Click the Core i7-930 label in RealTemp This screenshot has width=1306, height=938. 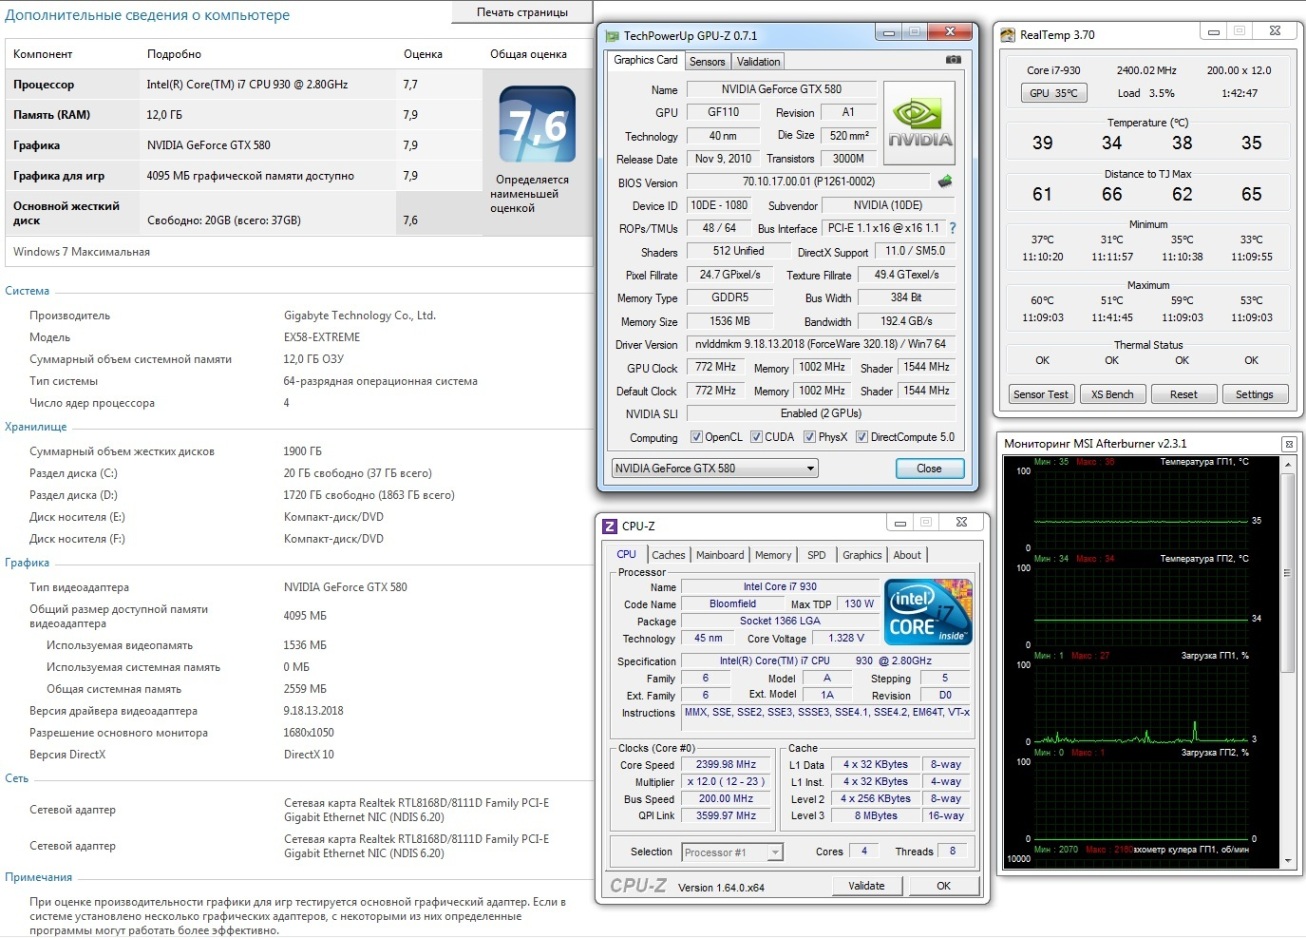tap(1053, 70)
